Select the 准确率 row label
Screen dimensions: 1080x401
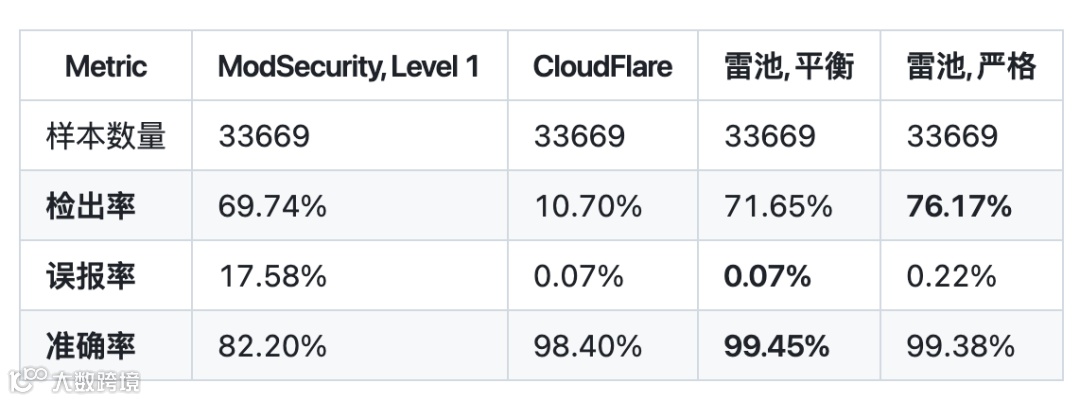click(91, 346)
